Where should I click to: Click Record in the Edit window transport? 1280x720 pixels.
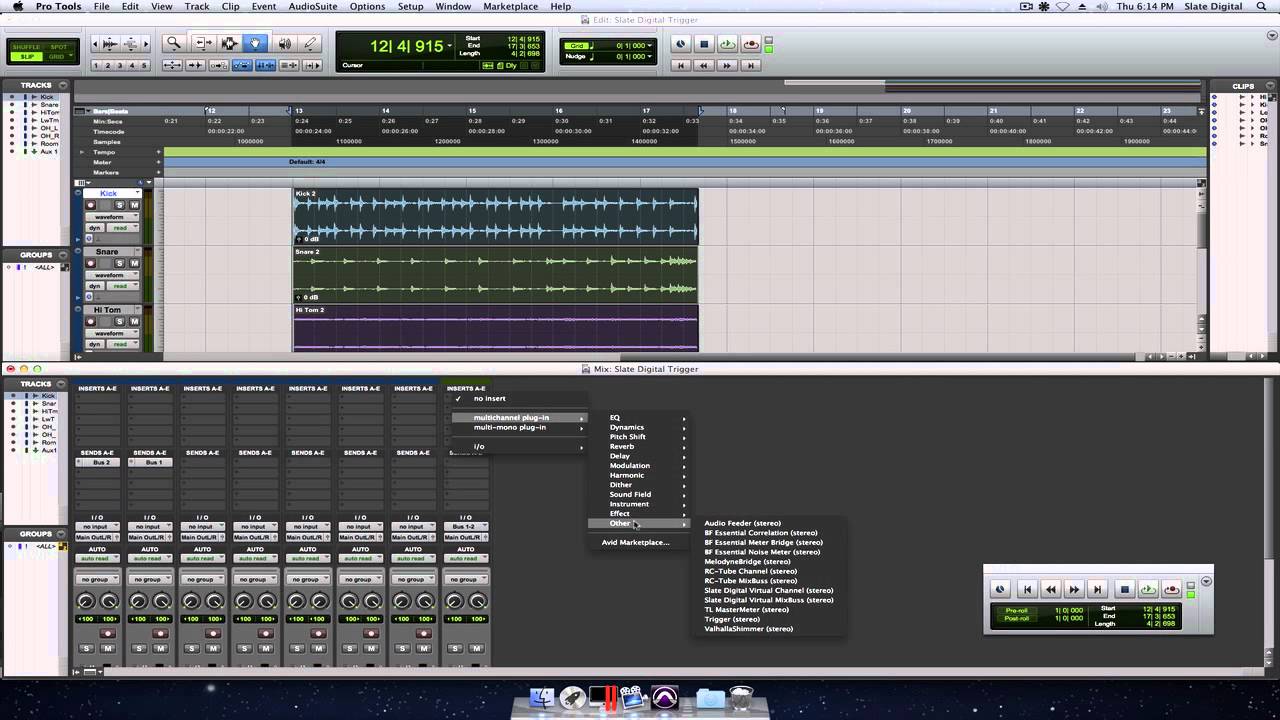click(x=751, y=44)
